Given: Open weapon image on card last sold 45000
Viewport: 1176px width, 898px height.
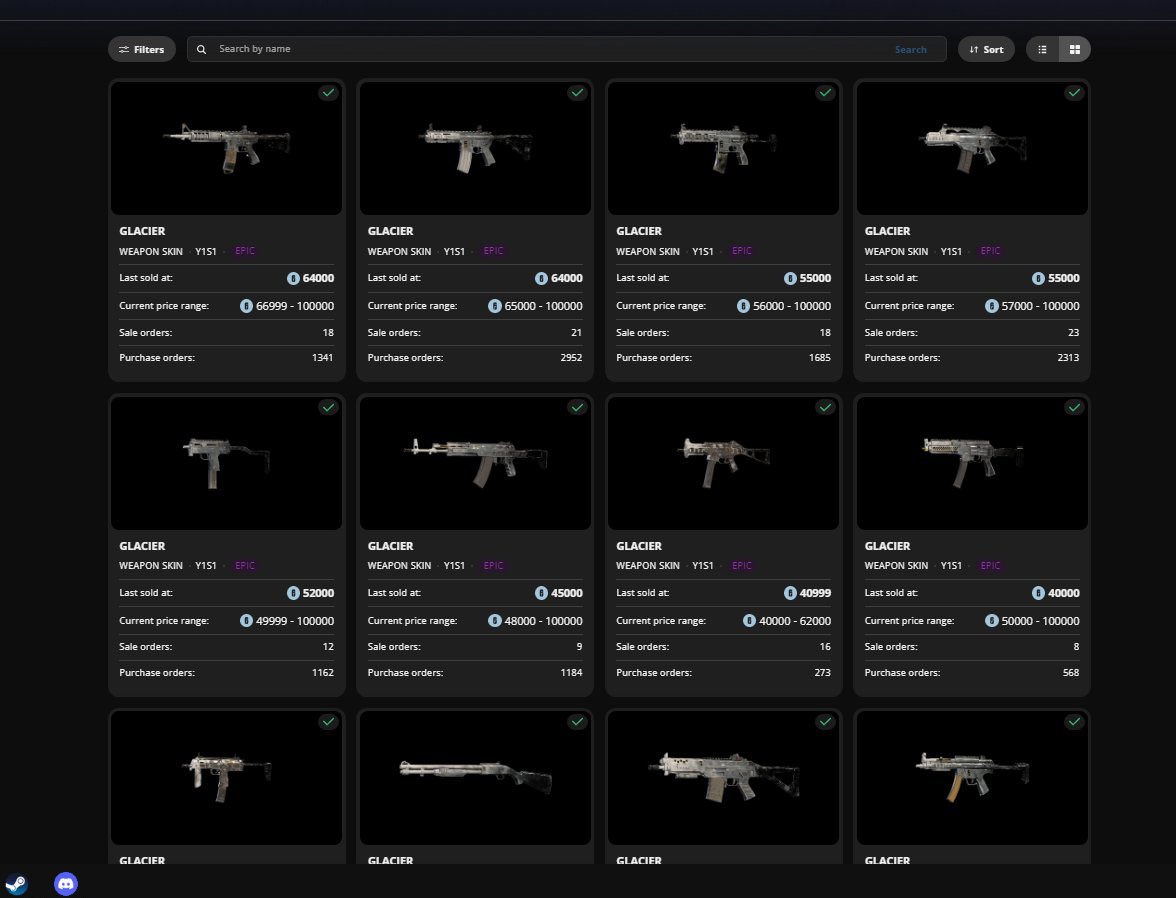Looking at the screenshot, I should click(x=476, y=463).
